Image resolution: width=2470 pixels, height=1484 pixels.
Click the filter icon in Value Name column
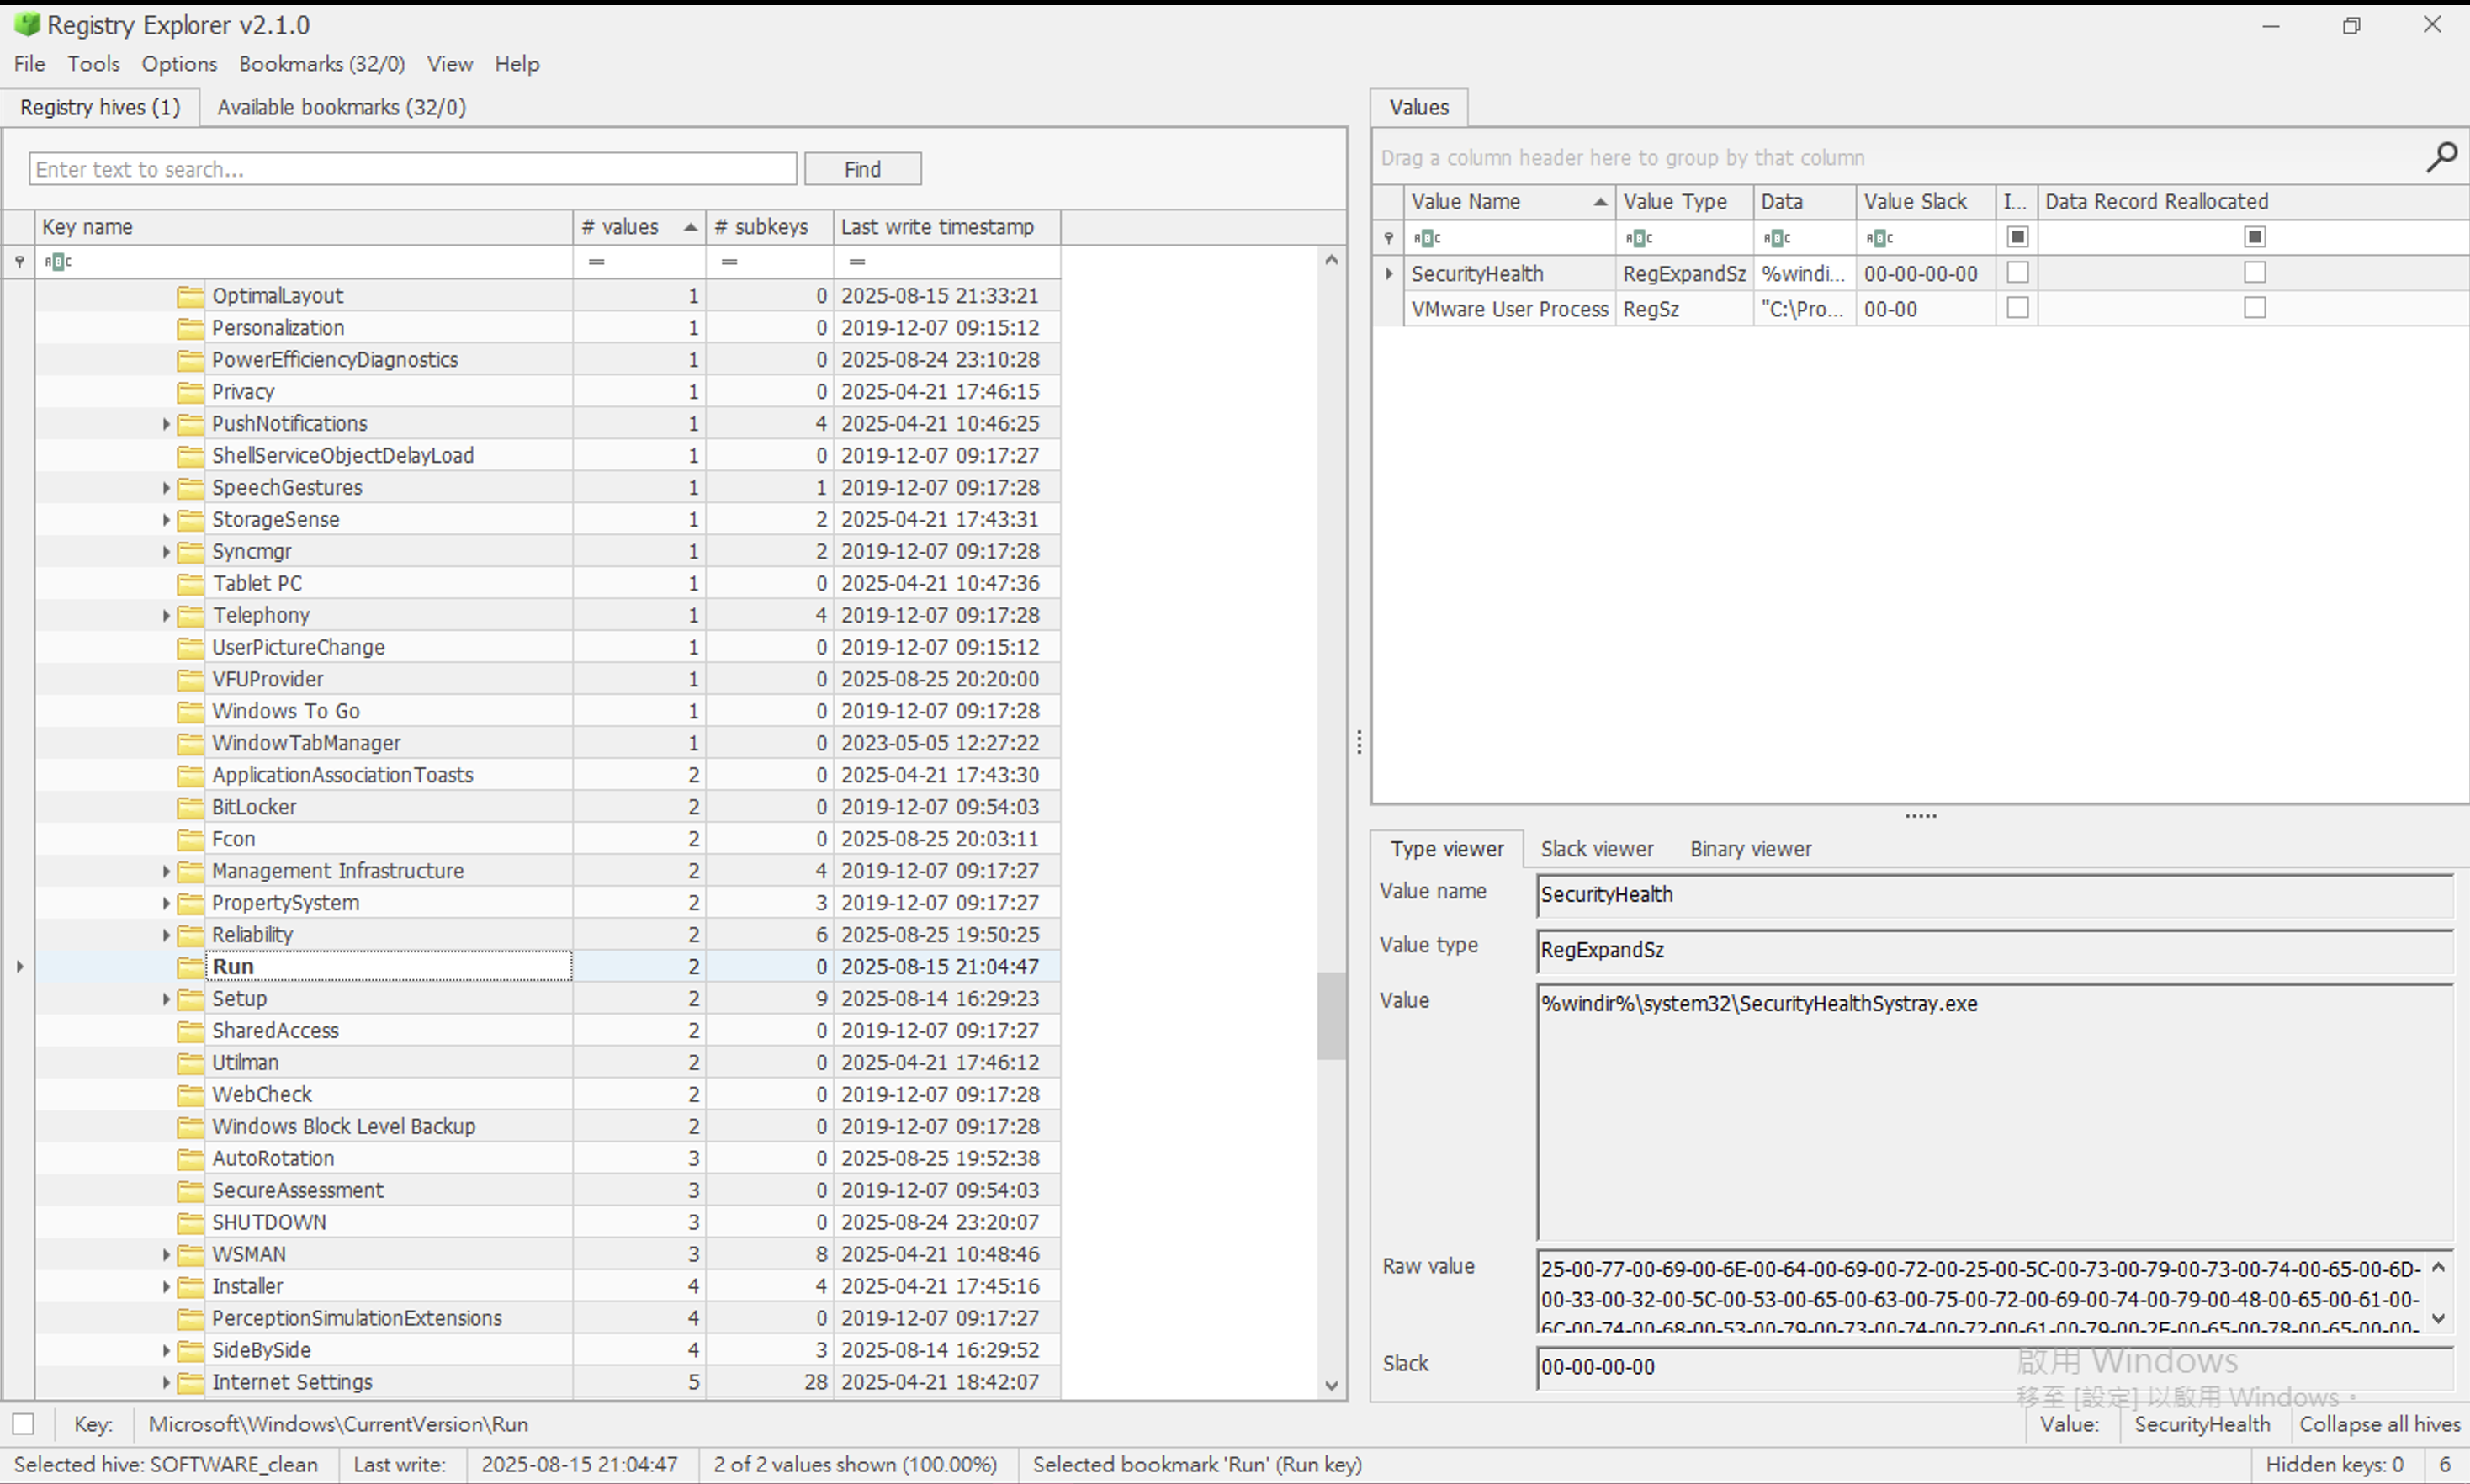click(x=1428, y=238)
